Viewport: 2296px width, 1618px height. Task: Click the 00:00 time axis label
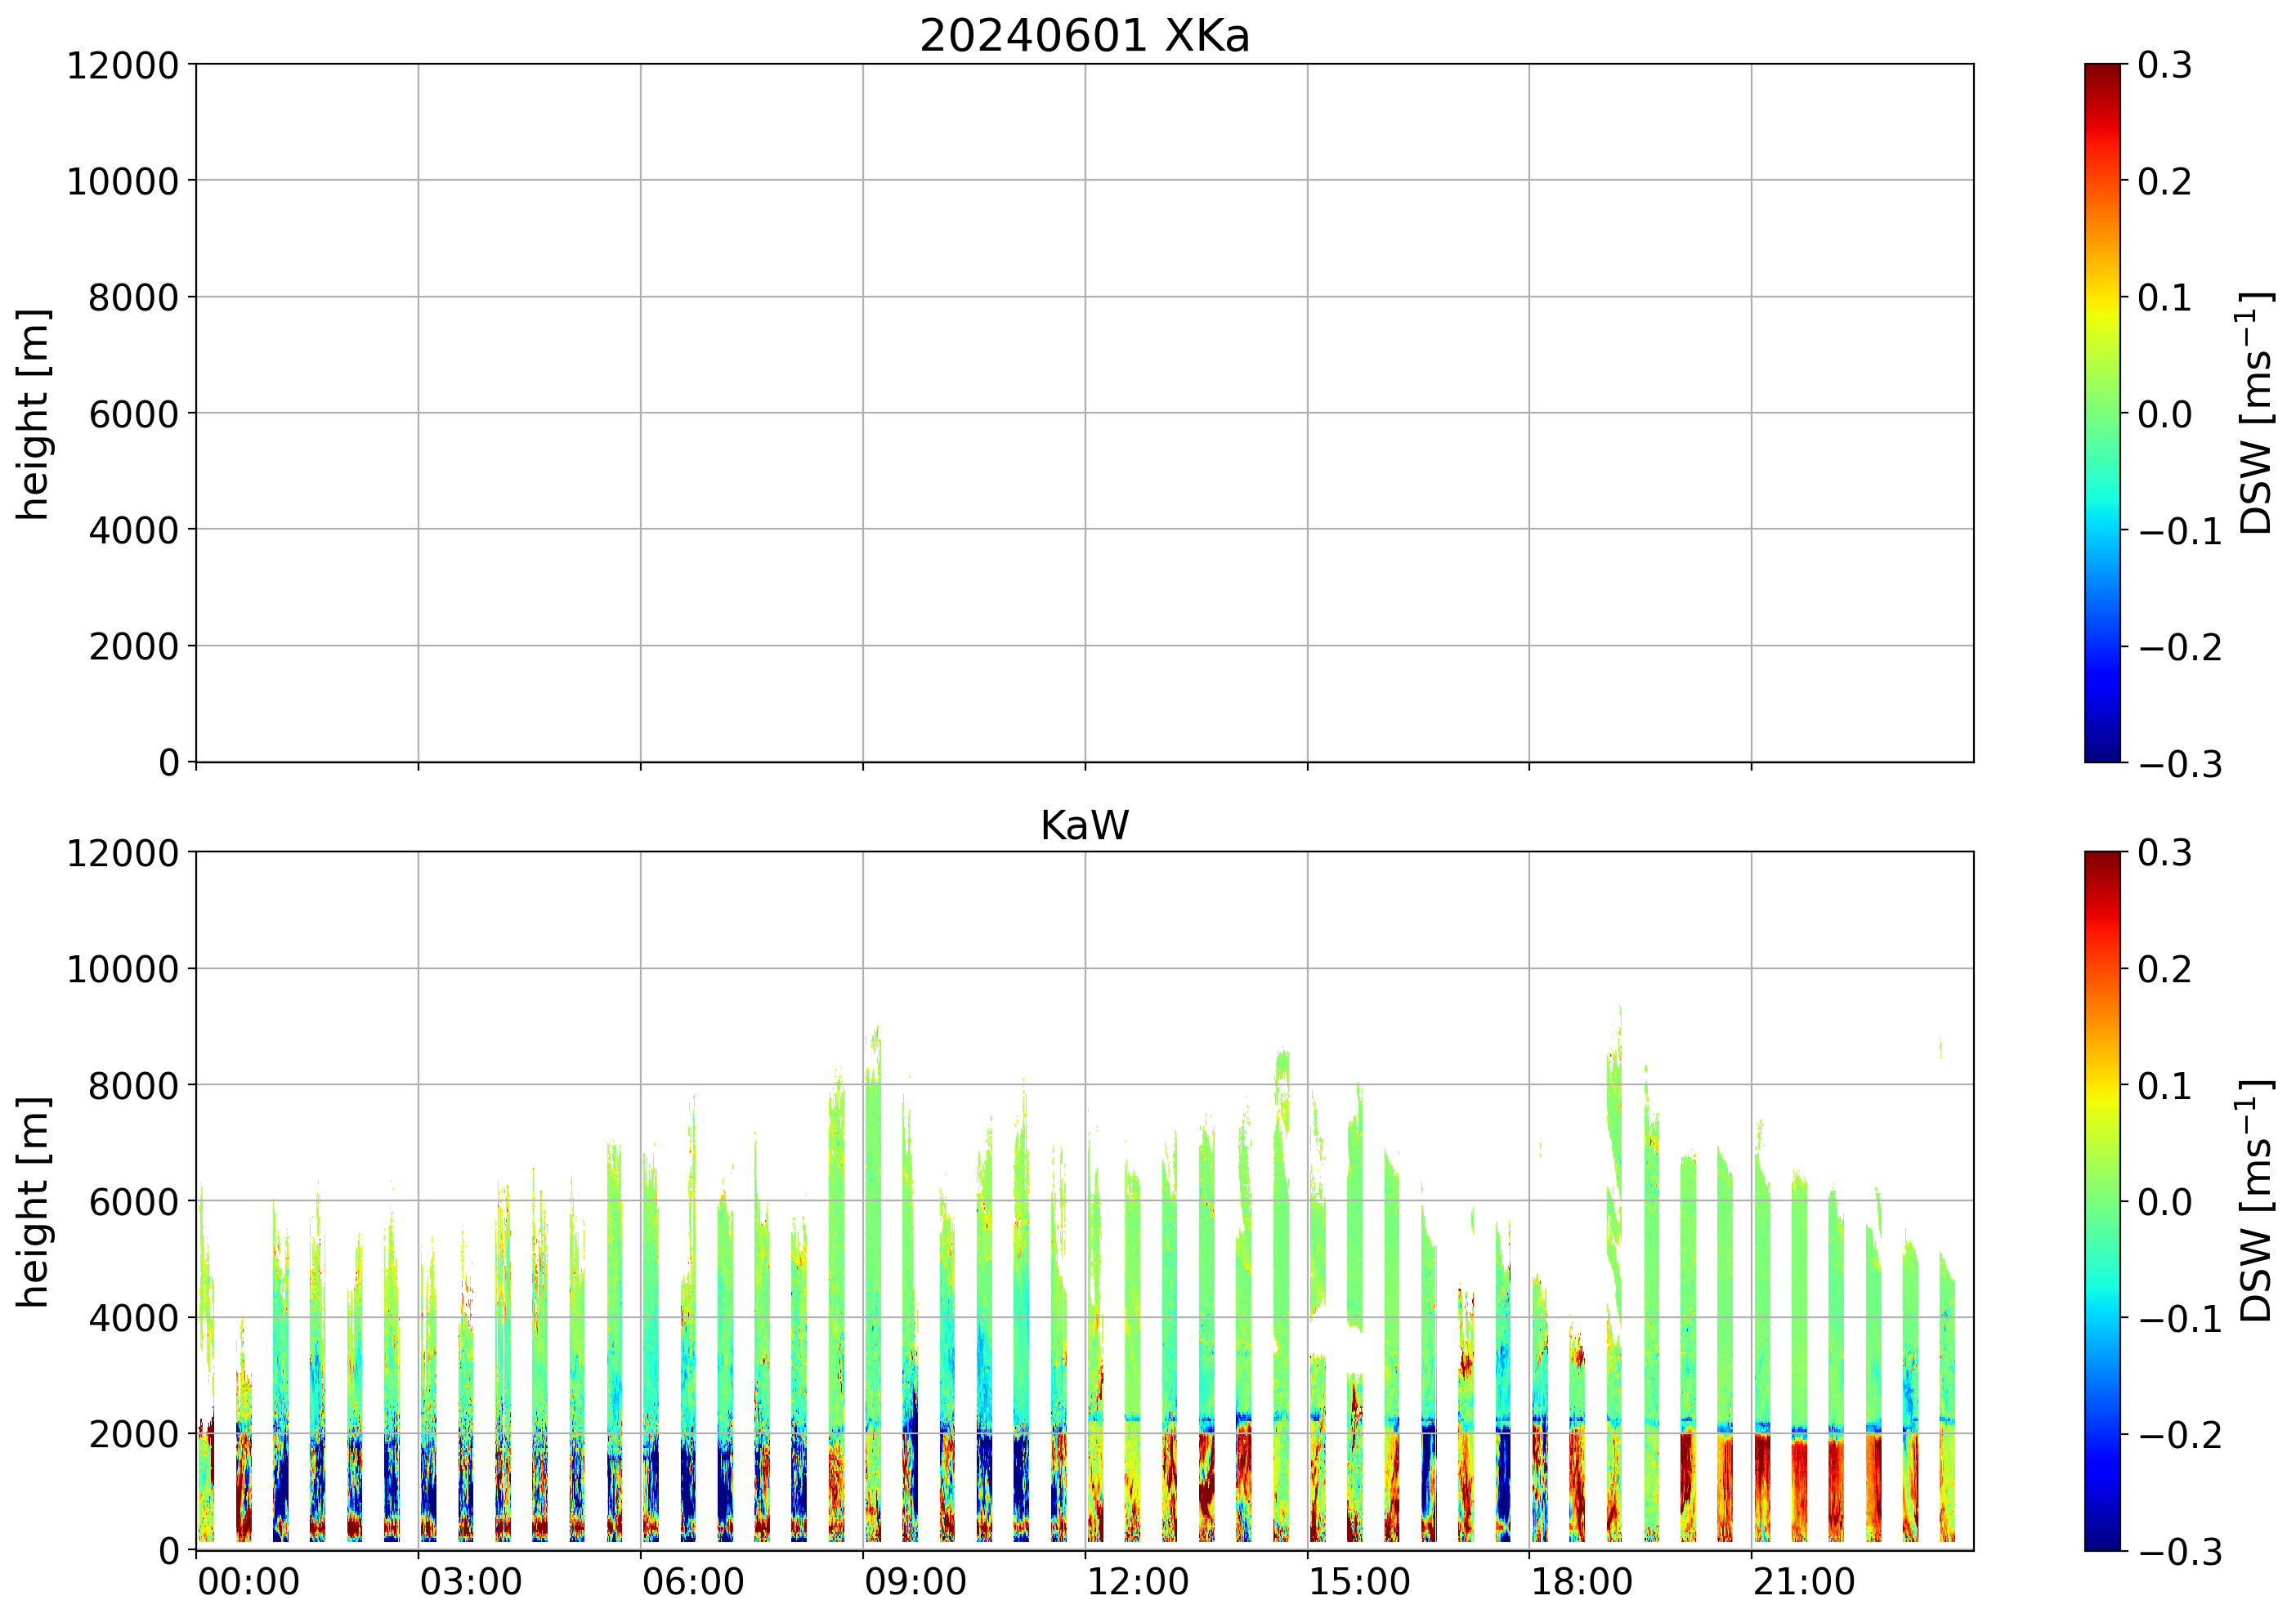248,1583
